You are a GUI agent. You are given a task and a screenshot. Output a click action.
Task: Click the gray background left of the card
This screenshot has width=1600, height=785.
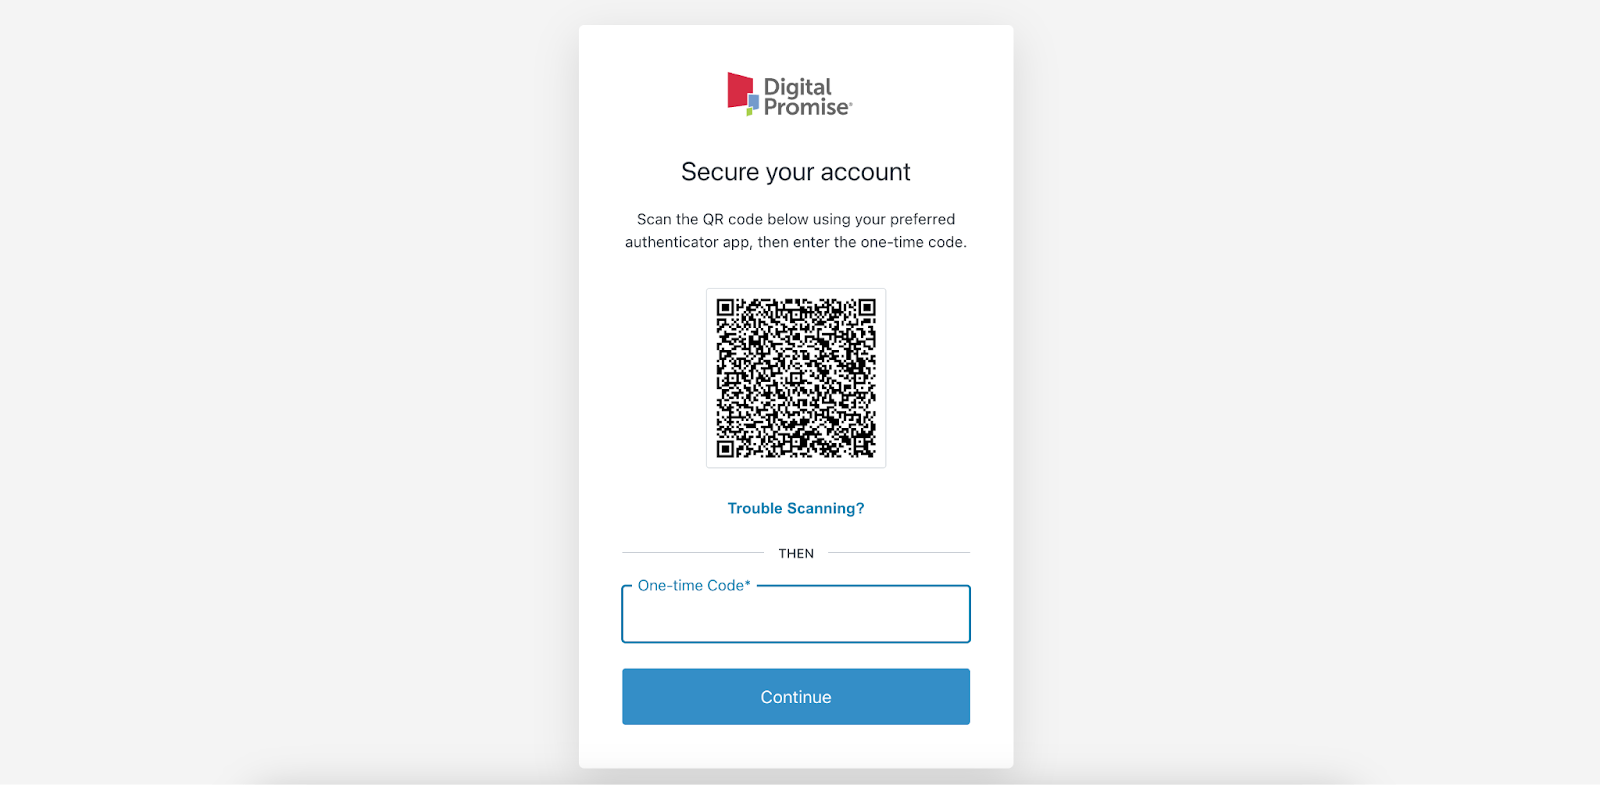pos(289,392)
